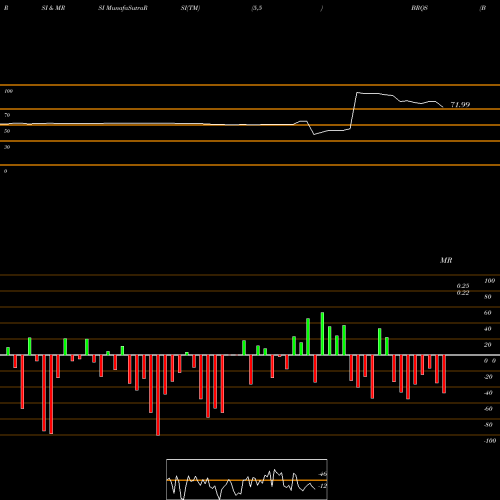Click the '(5,5' parameter text

[x=257, y=8]
